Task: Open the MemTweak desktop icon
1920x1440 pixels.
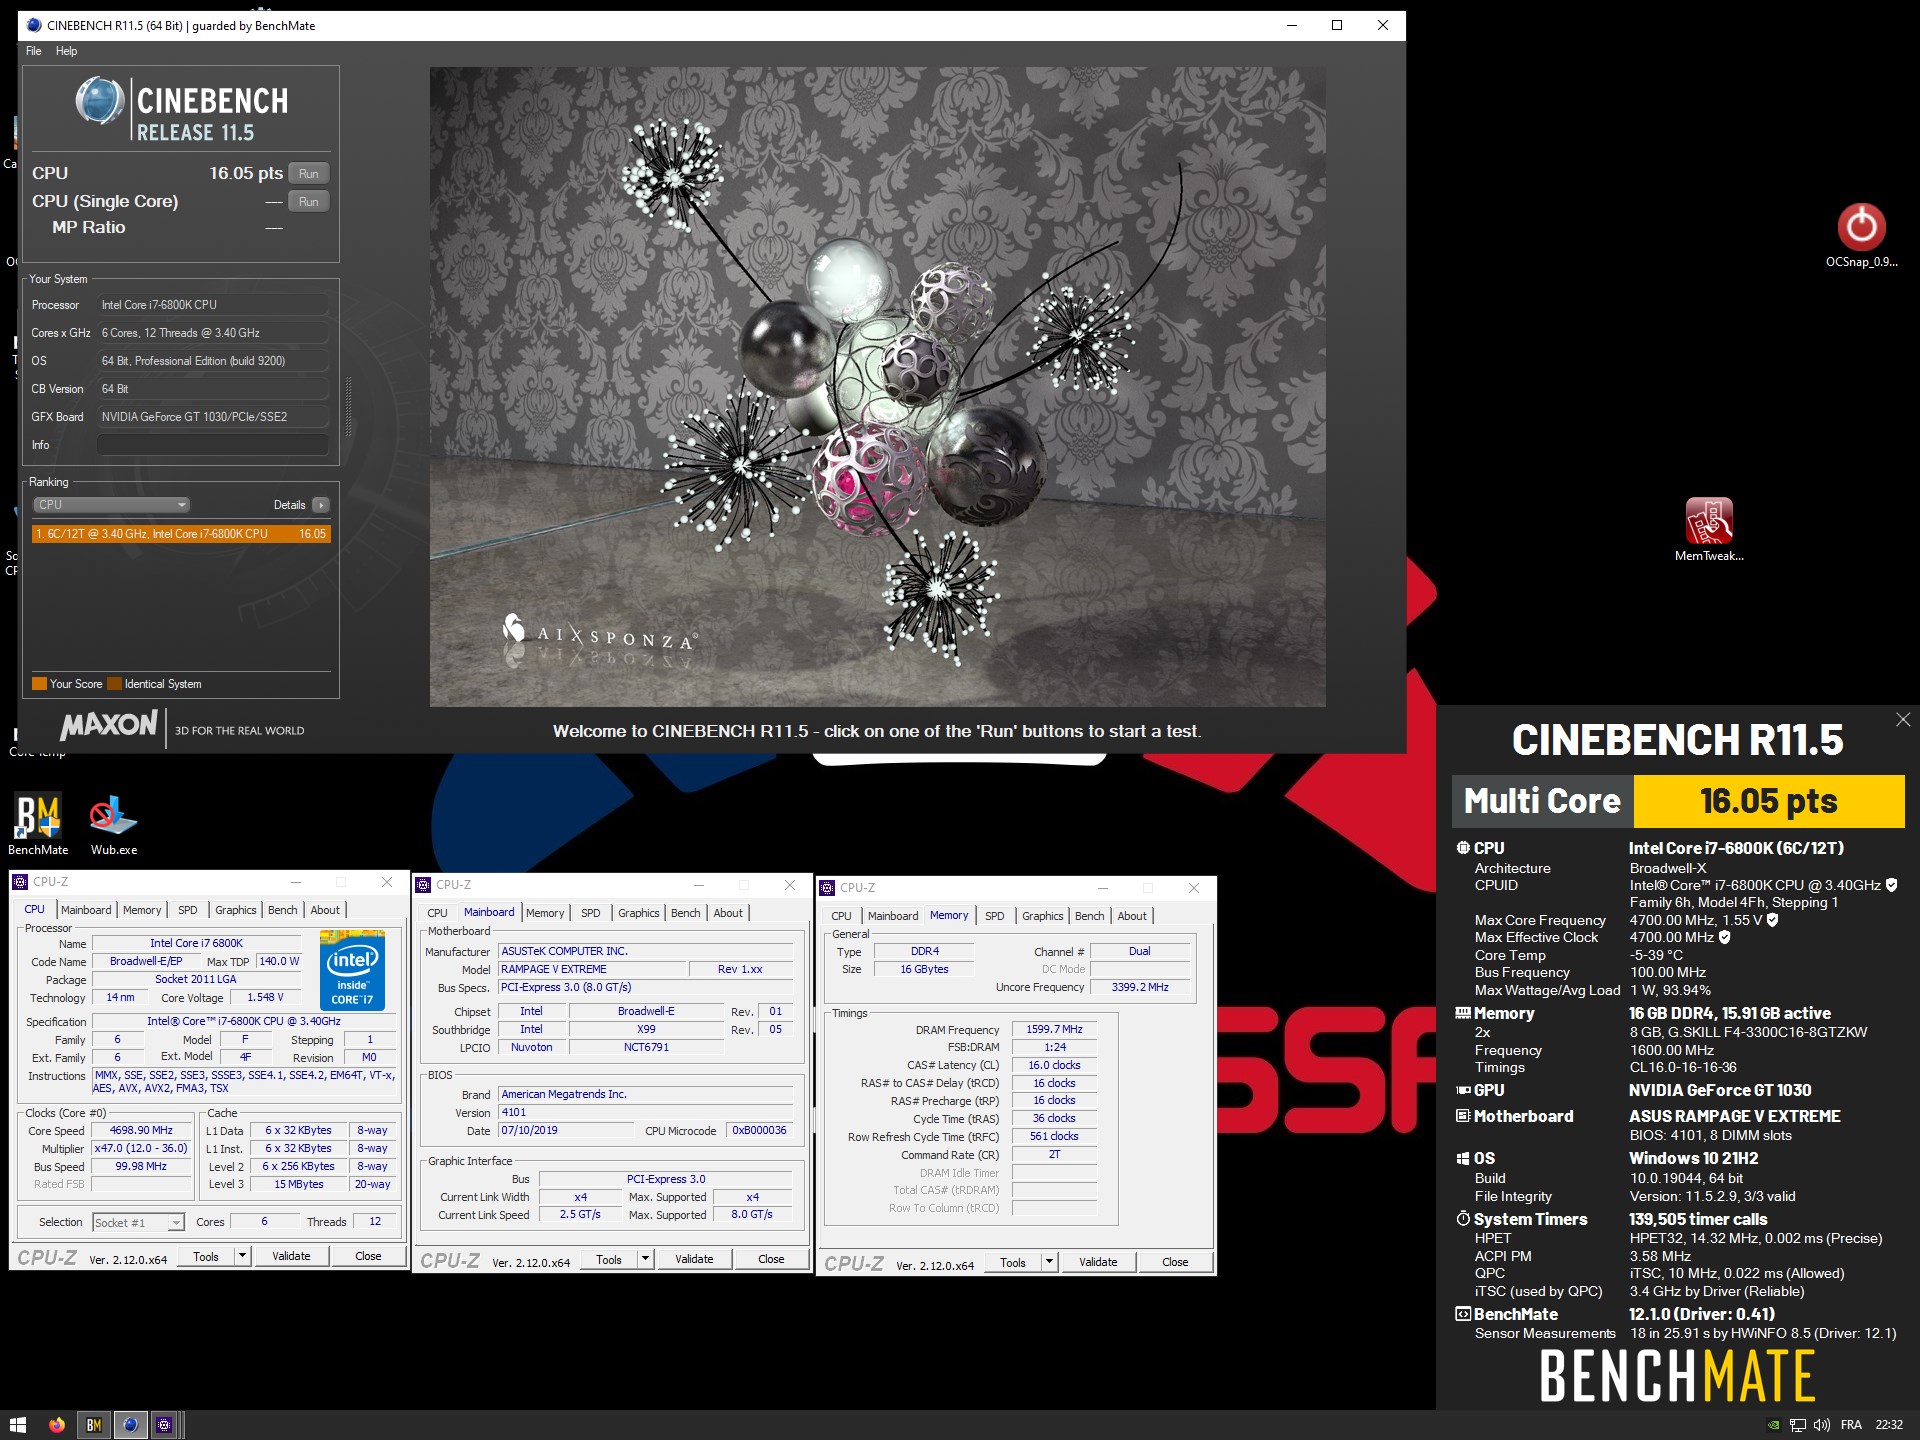Action: point(1709,530)
